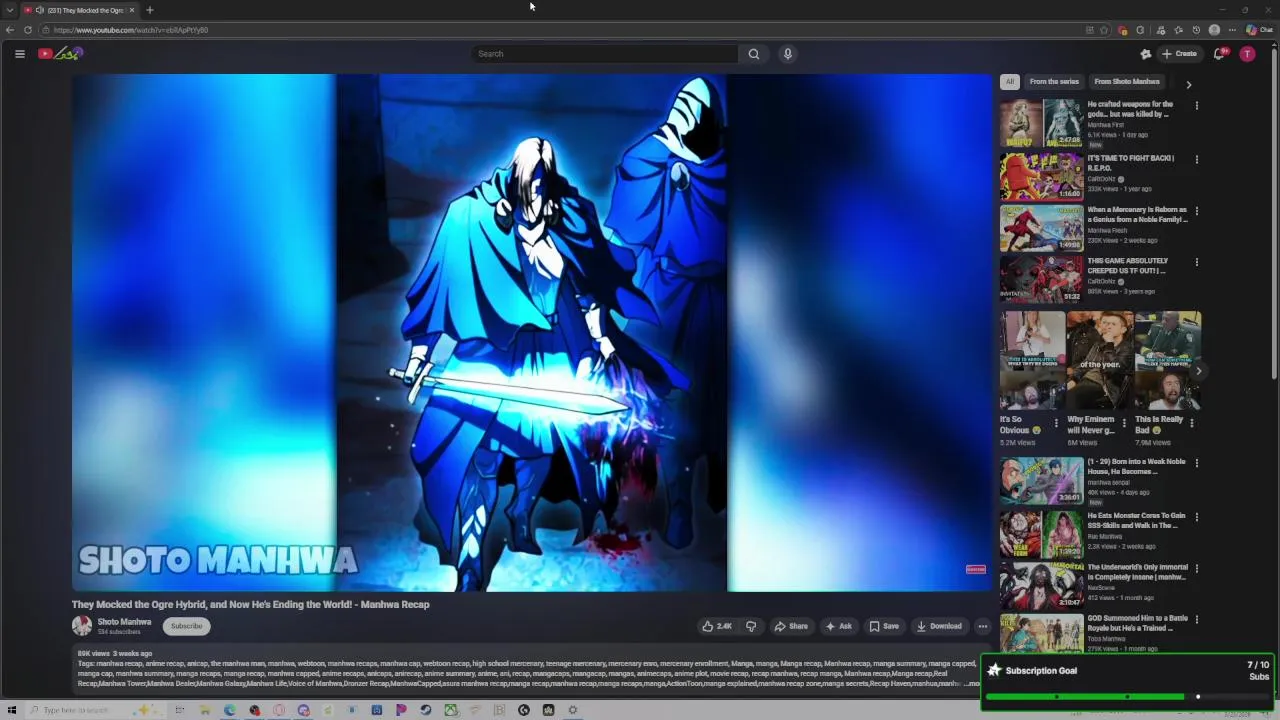This screenshot has width=1280, height=720.
Task: Play the 'He crafted weapons for the gods' thumbnail
Action: (x=1041, y=123)
